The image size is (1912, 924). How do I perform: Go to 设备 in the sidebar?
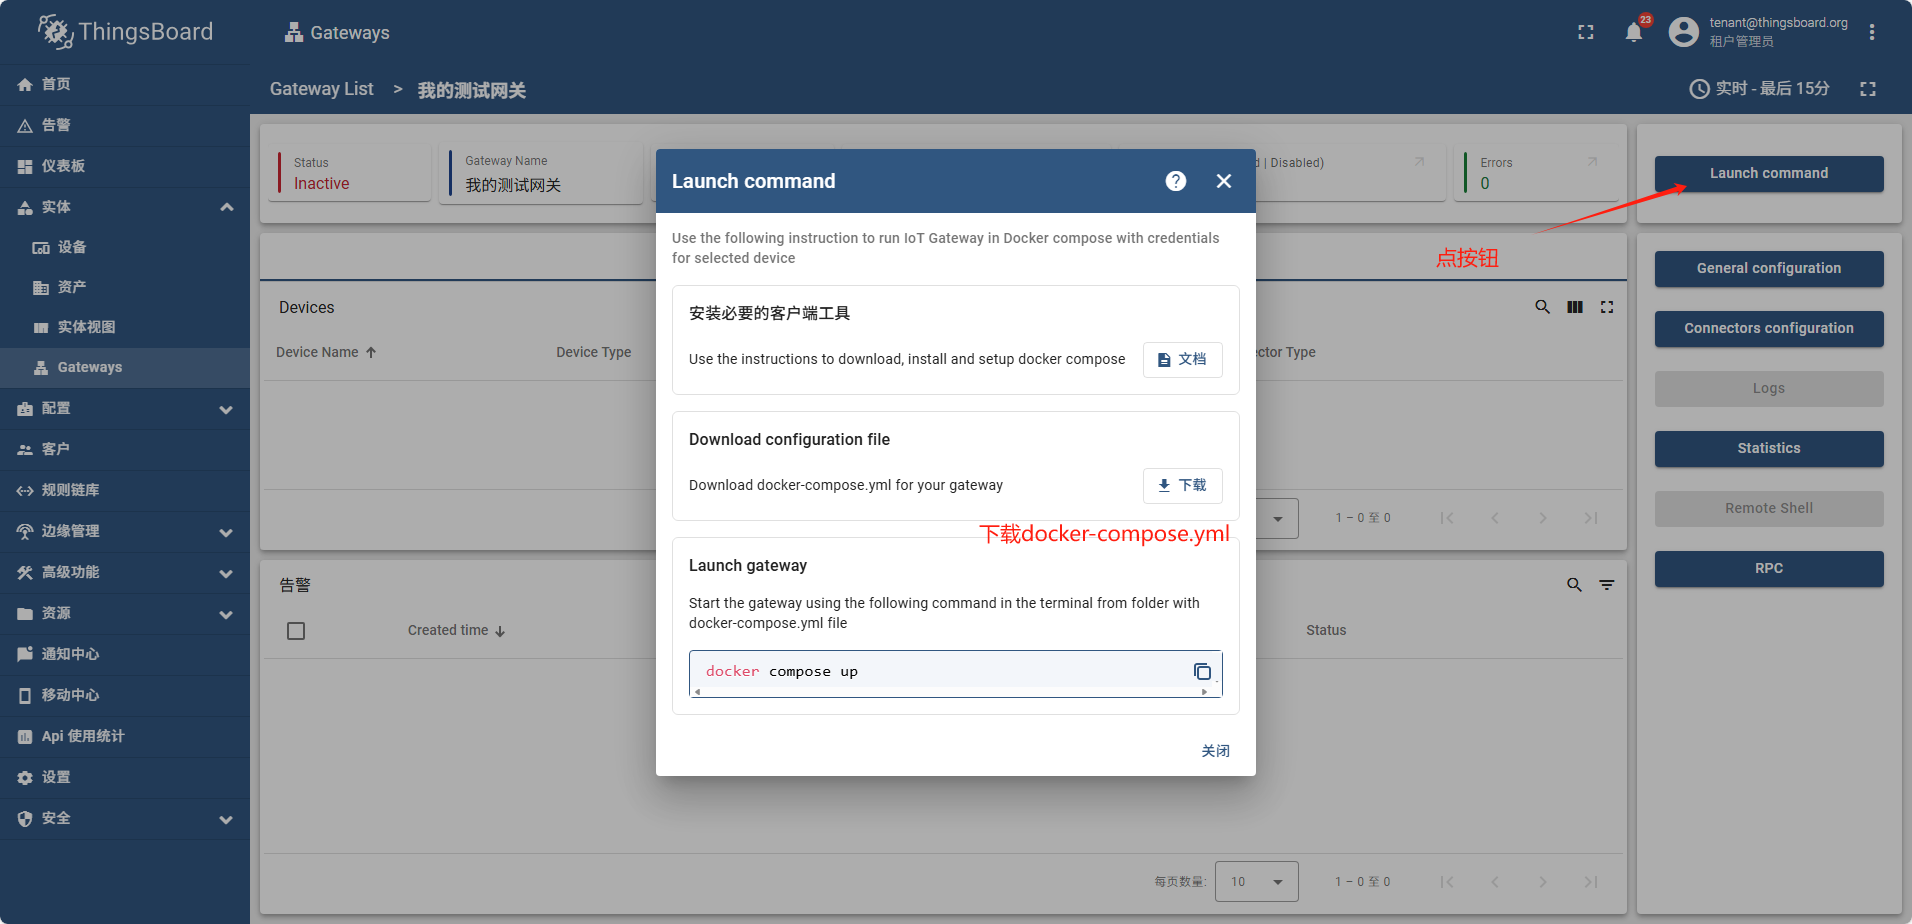(x=71, y=247)
